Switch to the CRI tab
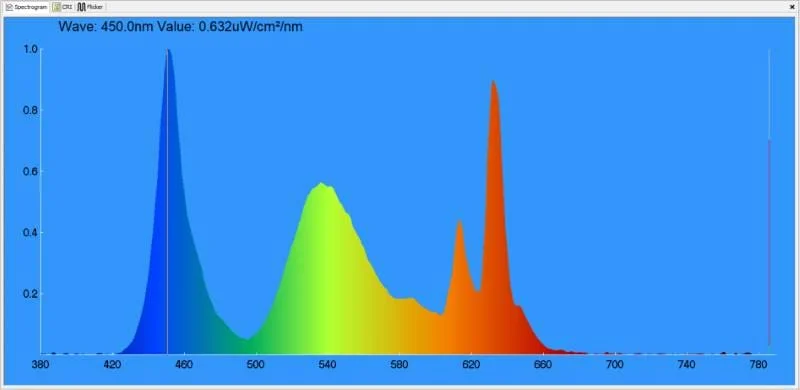This screenshot has width=800, height=390. coord(63,7)
